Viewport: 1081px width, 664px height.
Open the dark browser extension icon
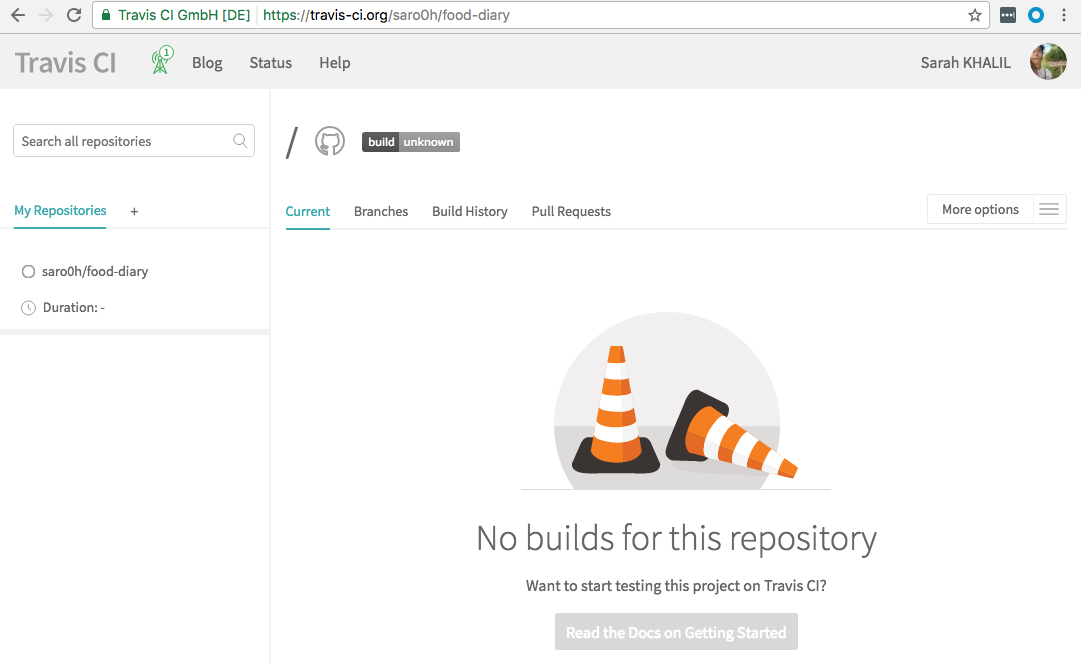pyautogui.click(x=1008, y=15)
